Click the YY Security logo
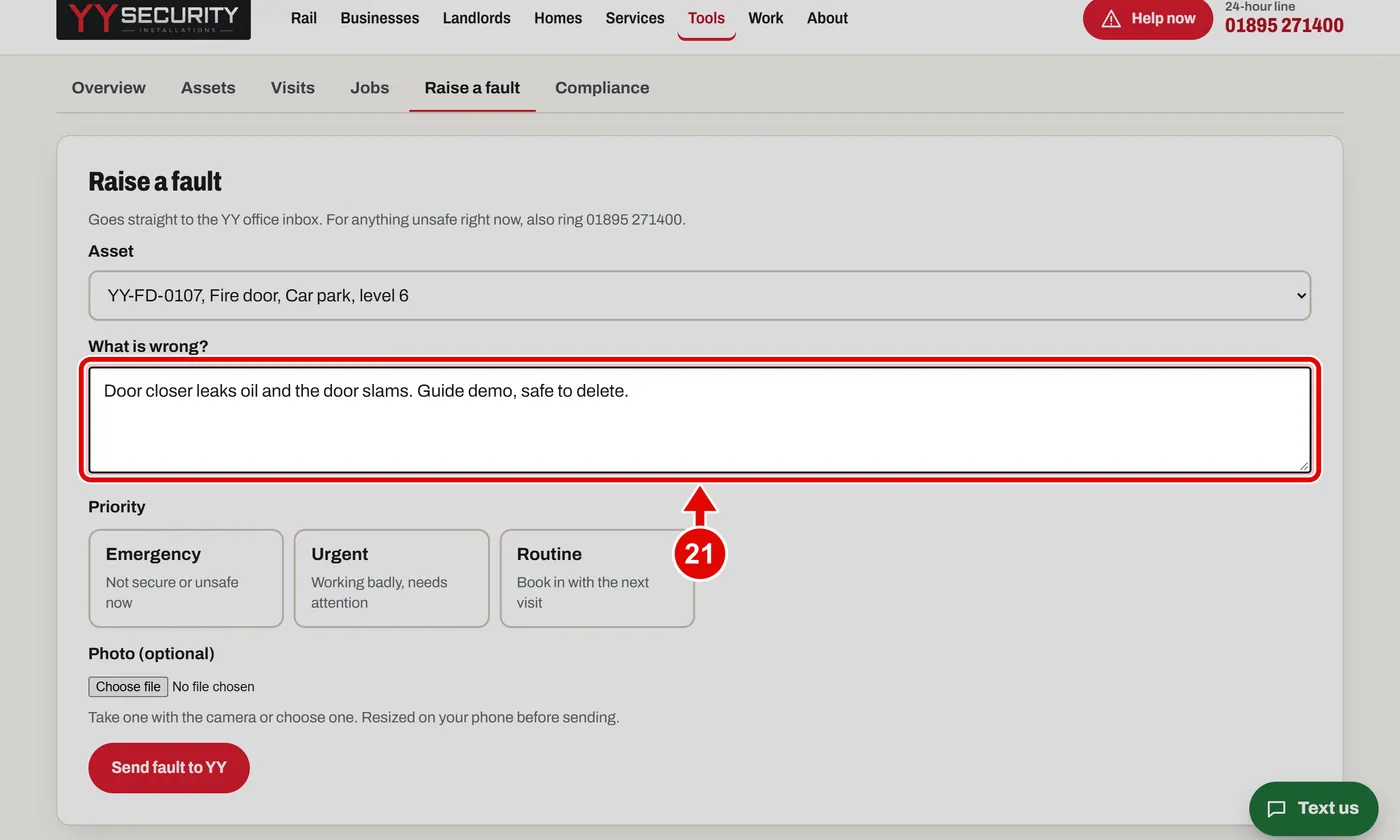 point(153,18)
